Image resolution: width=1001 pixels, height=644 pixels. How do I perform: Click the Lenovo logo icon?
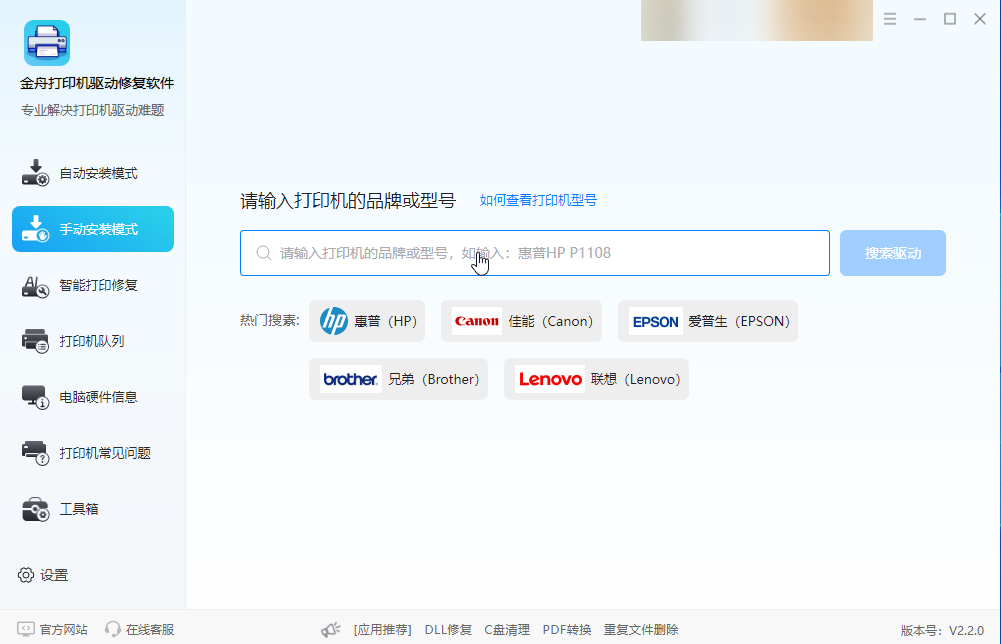point(550,379)
